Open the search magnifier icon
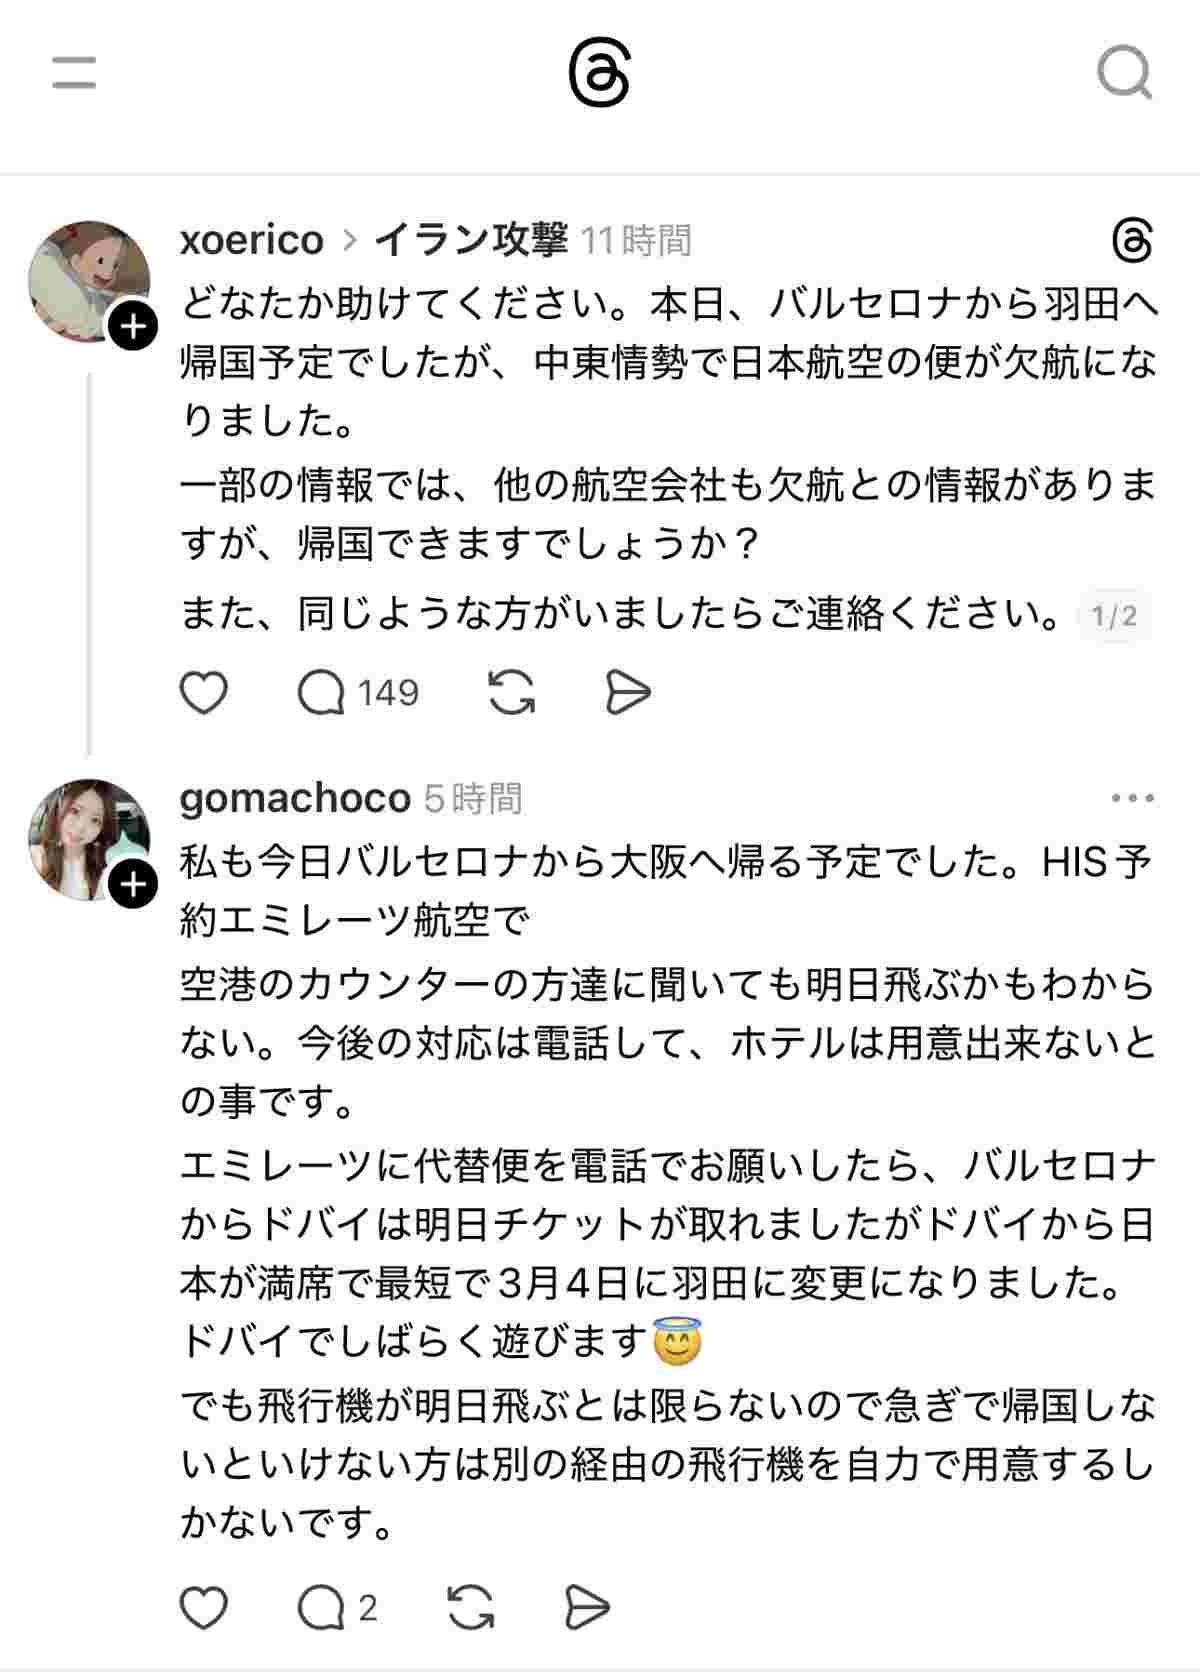The image size is (1200, 1676). coord(1124,73)
